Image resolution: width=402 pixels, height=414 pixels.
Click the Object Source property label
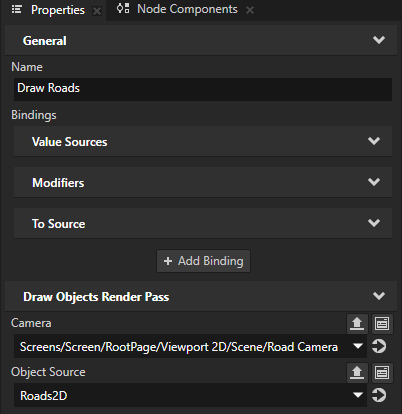pyautogui.click(x=48, y=372)
